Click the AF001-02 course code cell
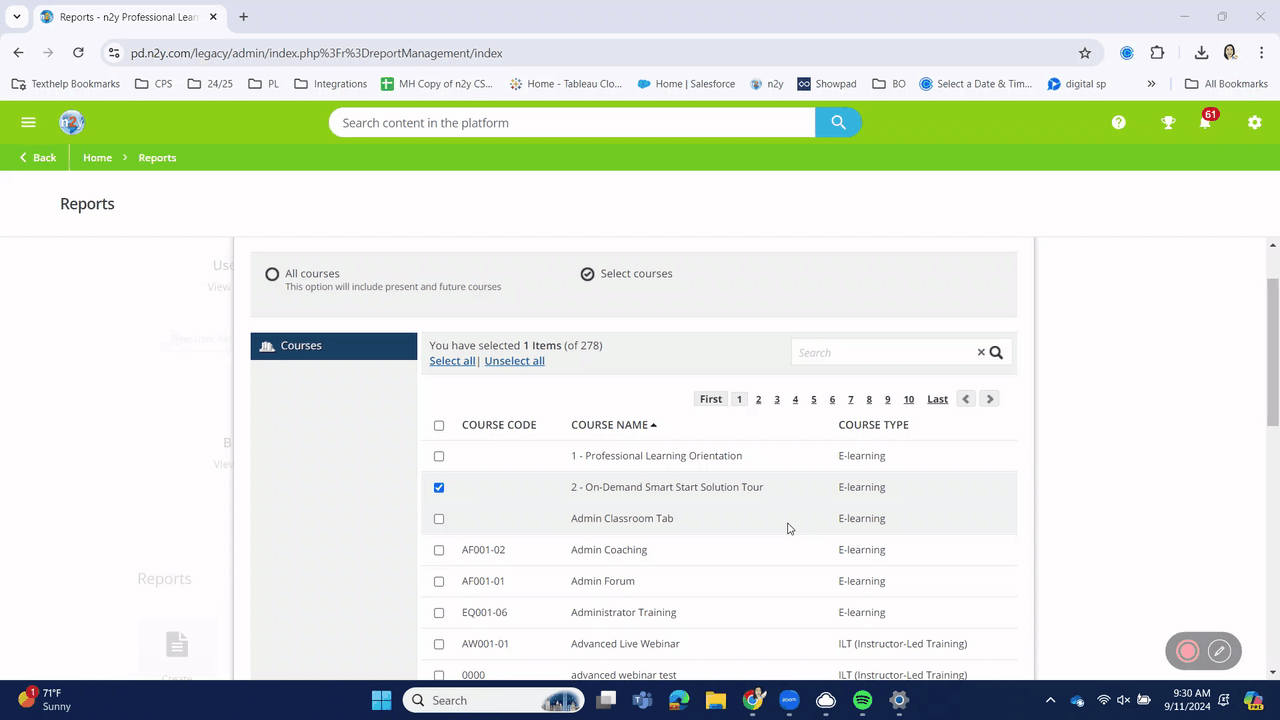Screen dimensions: 1280x720 tap(483, 550)
